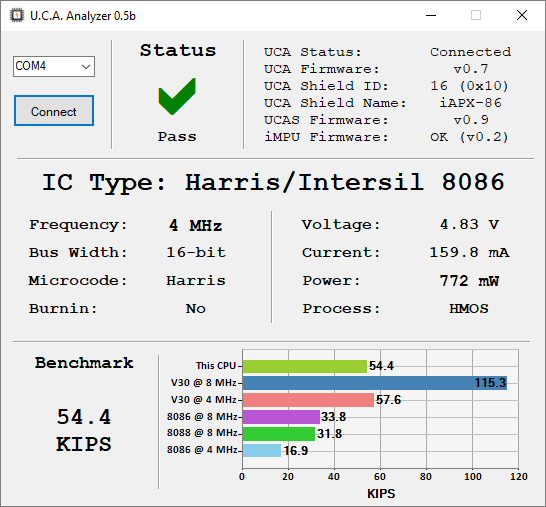Click the '8088 @ 8 MHz' chart label
546x507 pixels.
tap(202, 433)
